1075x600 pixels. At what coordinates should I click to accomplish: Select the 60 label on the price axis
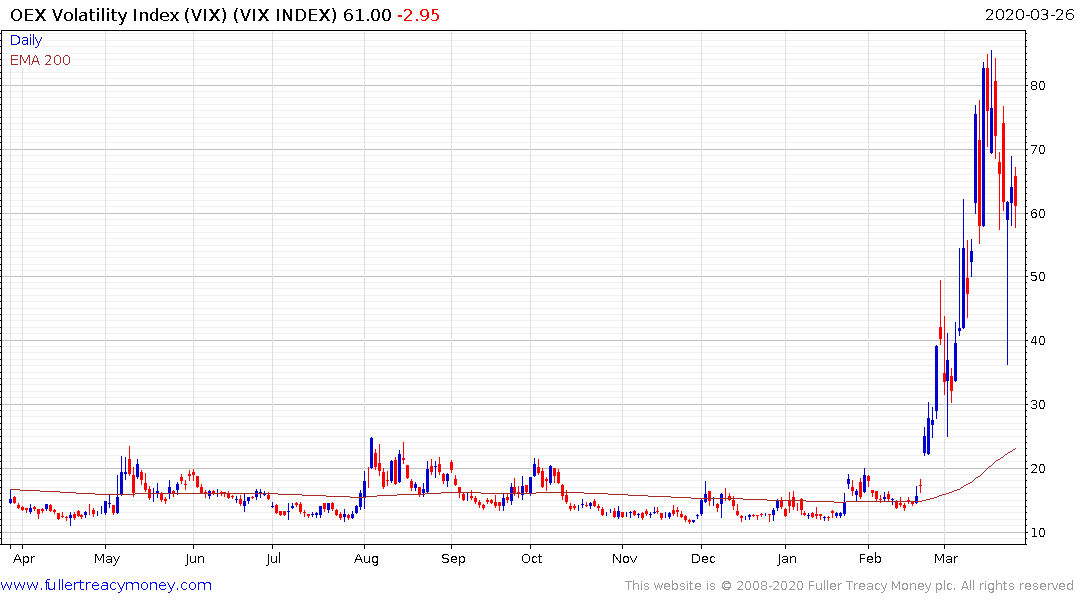pos(1037,213)
